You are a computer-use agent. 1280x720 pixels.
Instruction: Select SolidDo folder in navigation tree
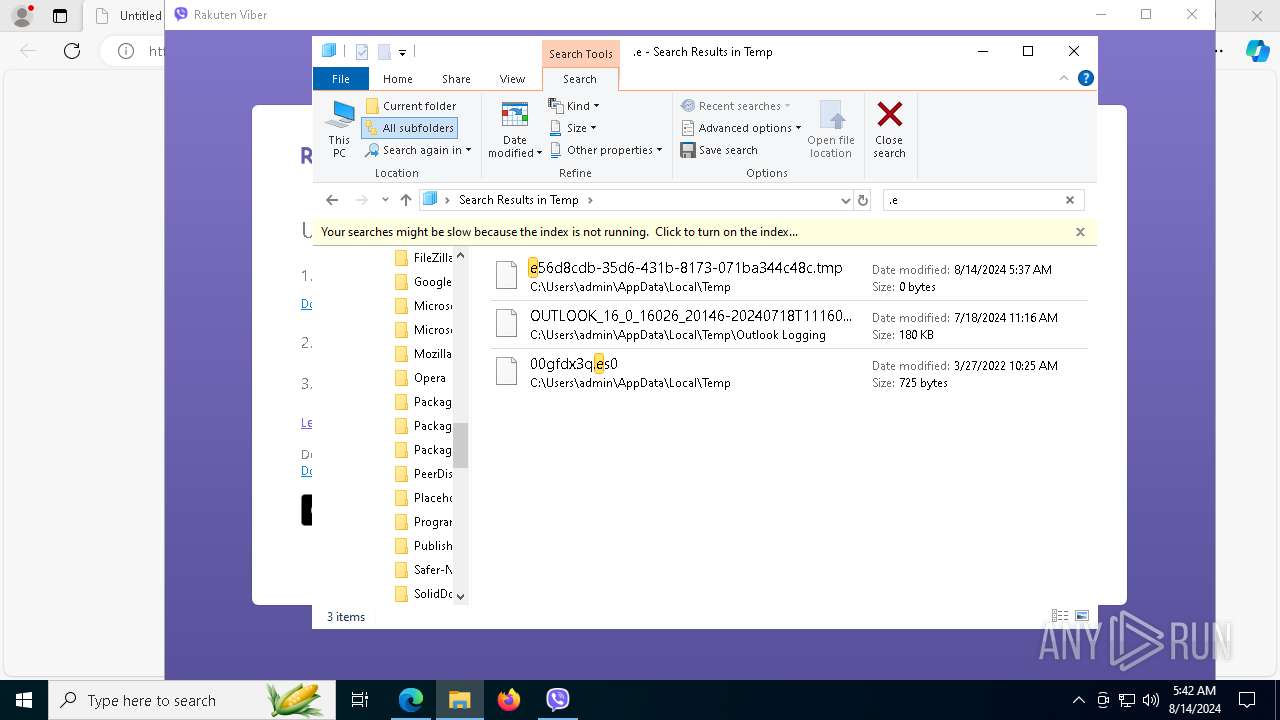[423, 594]
